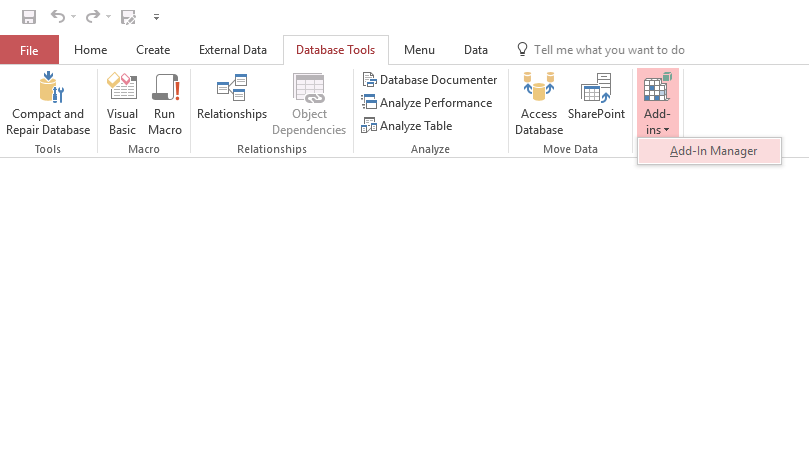The height and width of the screenshot is (470, 809).
Task: Click the Save icon in quick access toolbar
Action: point(29,17)
